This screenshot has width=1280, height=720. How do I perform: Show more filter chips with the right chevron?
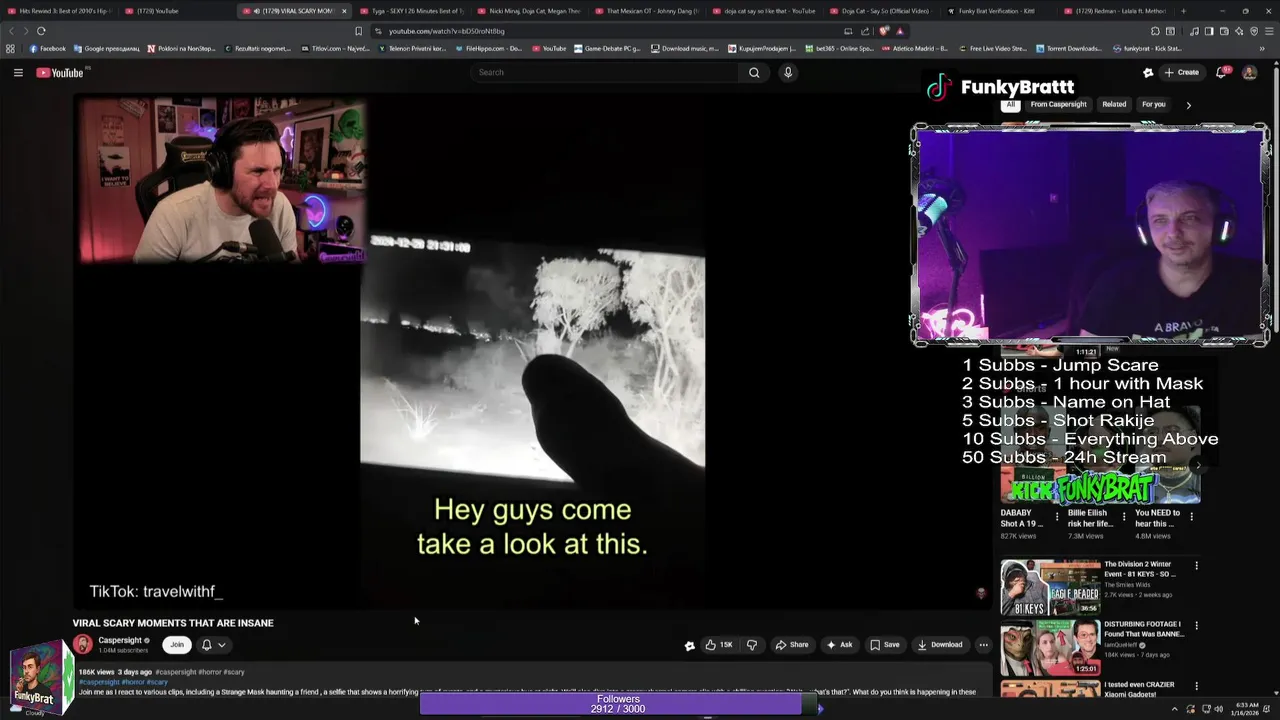point(1188,105)
